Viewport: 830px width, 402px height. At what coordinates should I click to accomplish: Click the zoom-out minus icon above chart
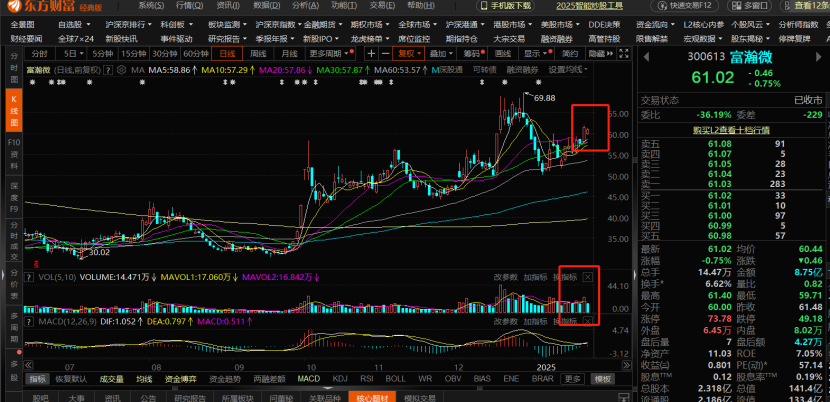point(386,53)
